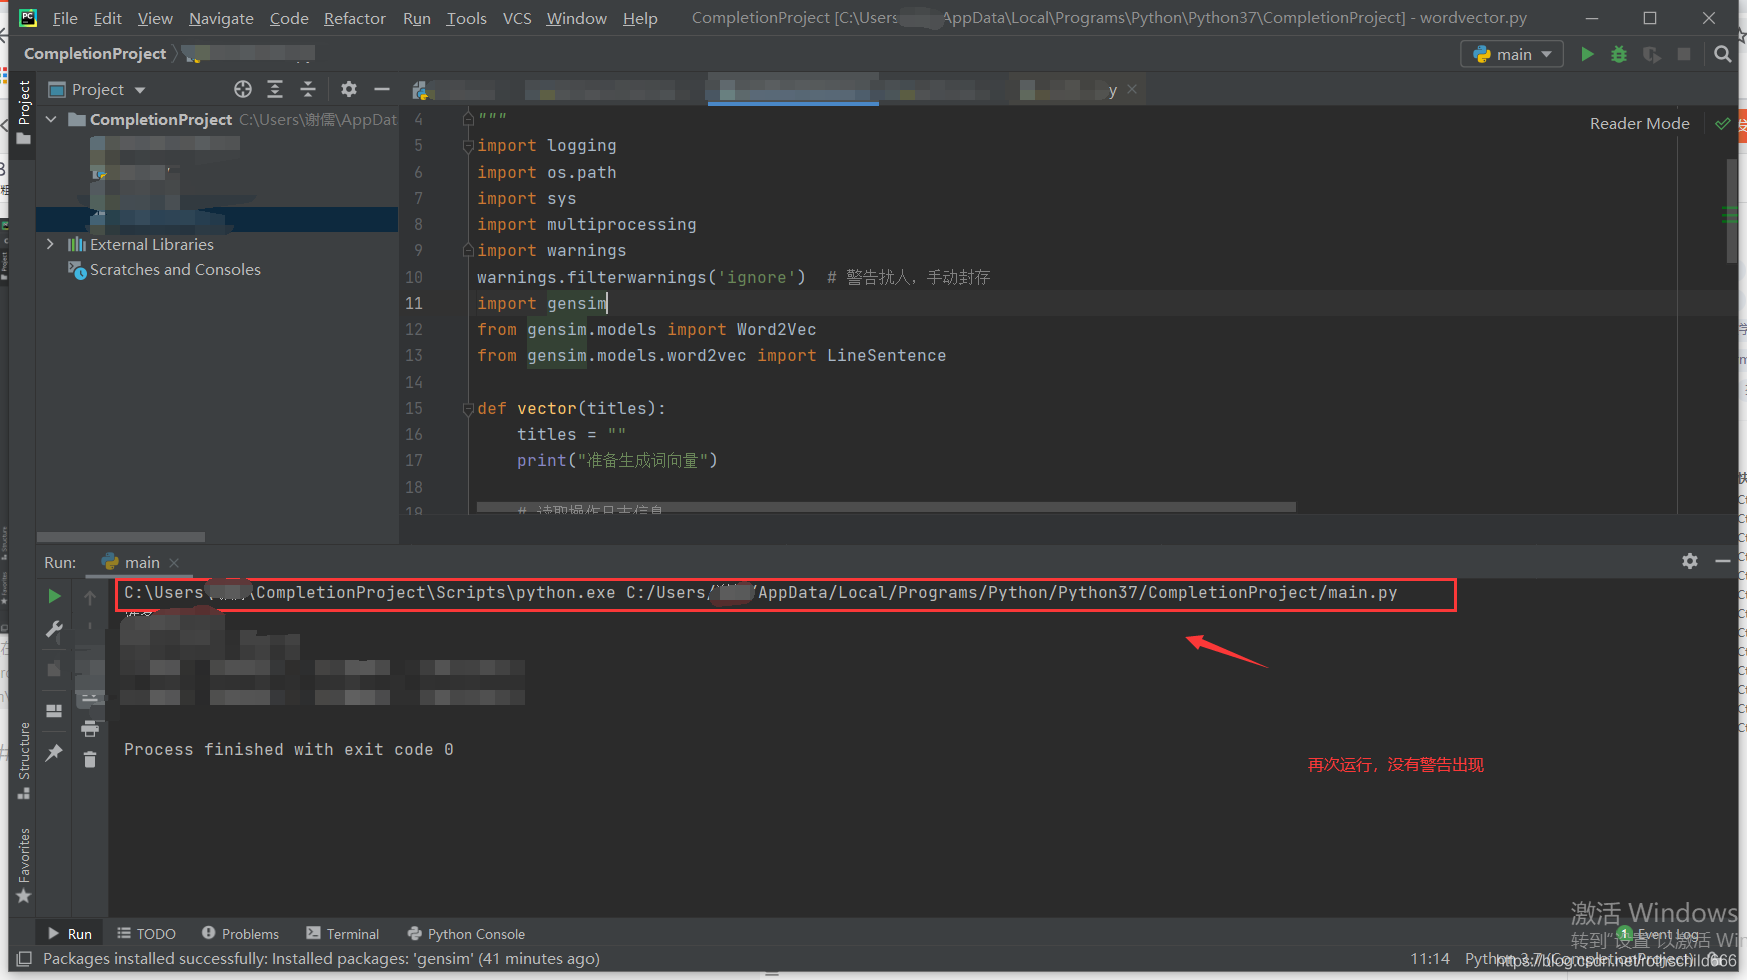Viewport: 1747px width, 980px height.
Task: Toggle Reader Mode in the editor
Action: tap(1639, 123)
